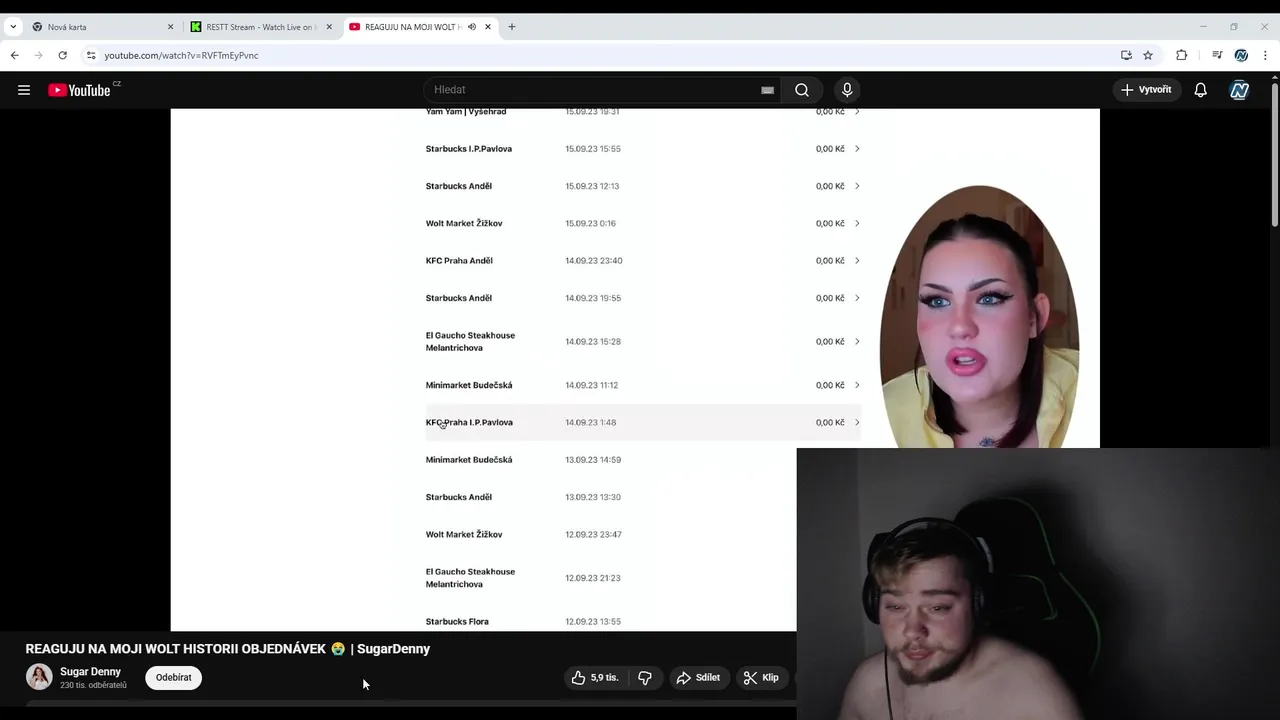This screenshot has width=1280, height=720.
Task: Open a new browser tab
Action: coord(512,27)
